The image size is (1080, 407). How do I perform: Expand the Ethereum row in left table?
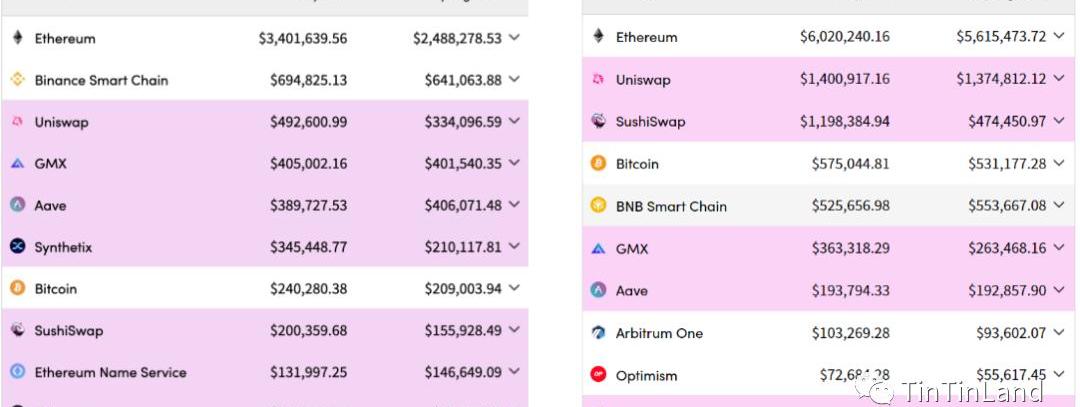point(514,38)
